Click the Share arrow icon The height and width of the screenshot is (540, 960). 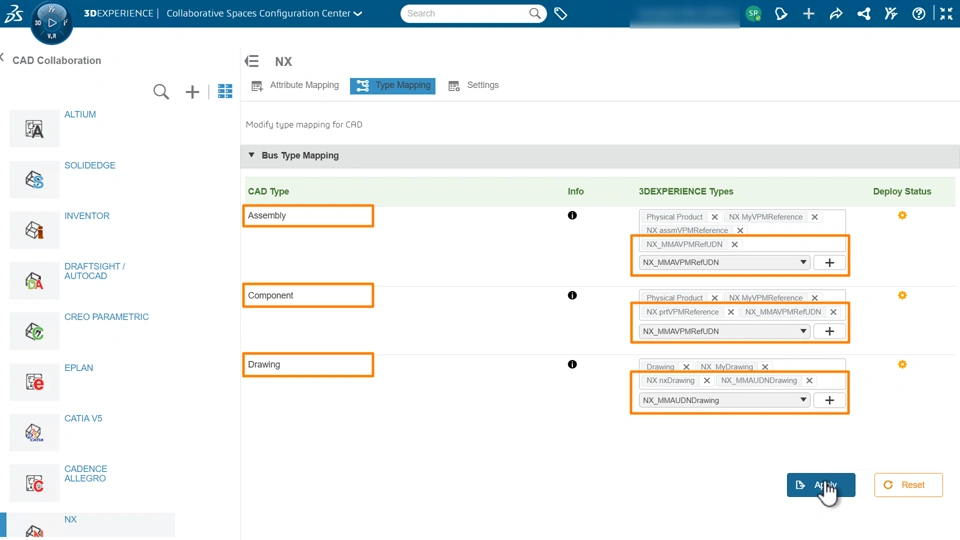pyautogui.click(x=836, y=13)
